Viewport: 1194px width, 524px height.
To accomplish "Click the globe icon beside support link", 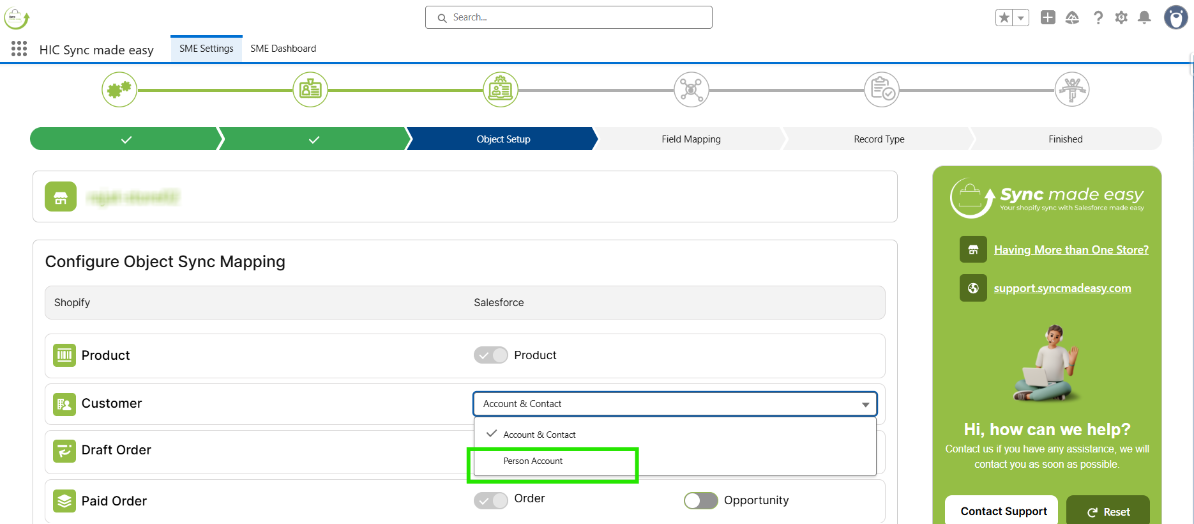I will [x=973, y=288].
